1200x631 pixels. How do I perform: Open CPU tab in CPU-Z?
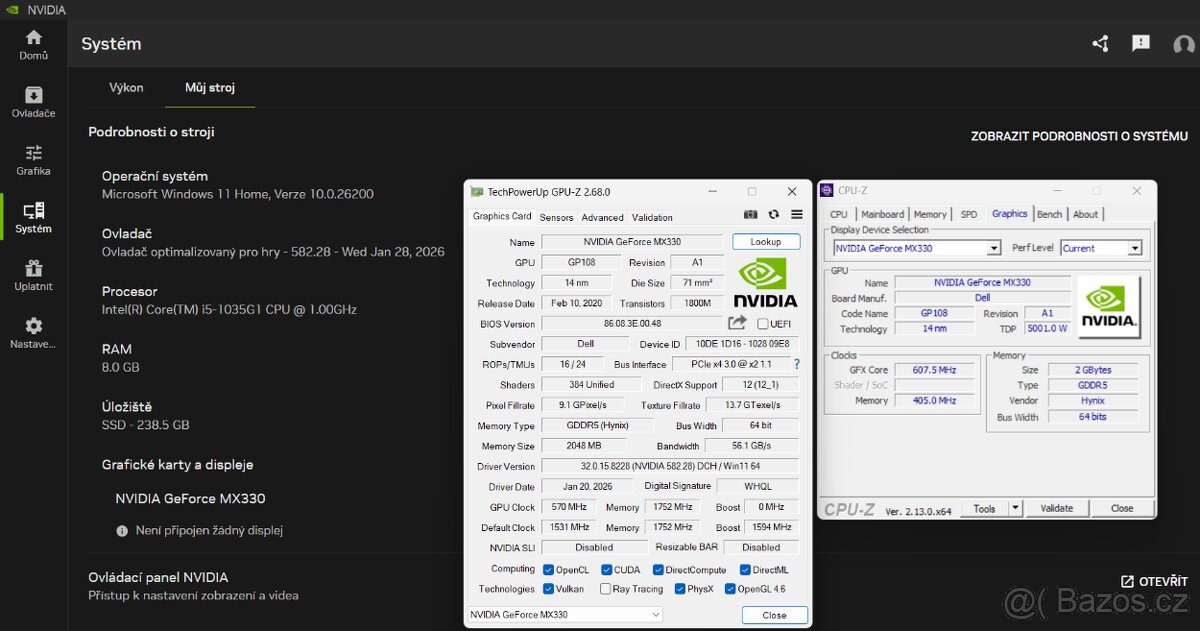point(838,214)
